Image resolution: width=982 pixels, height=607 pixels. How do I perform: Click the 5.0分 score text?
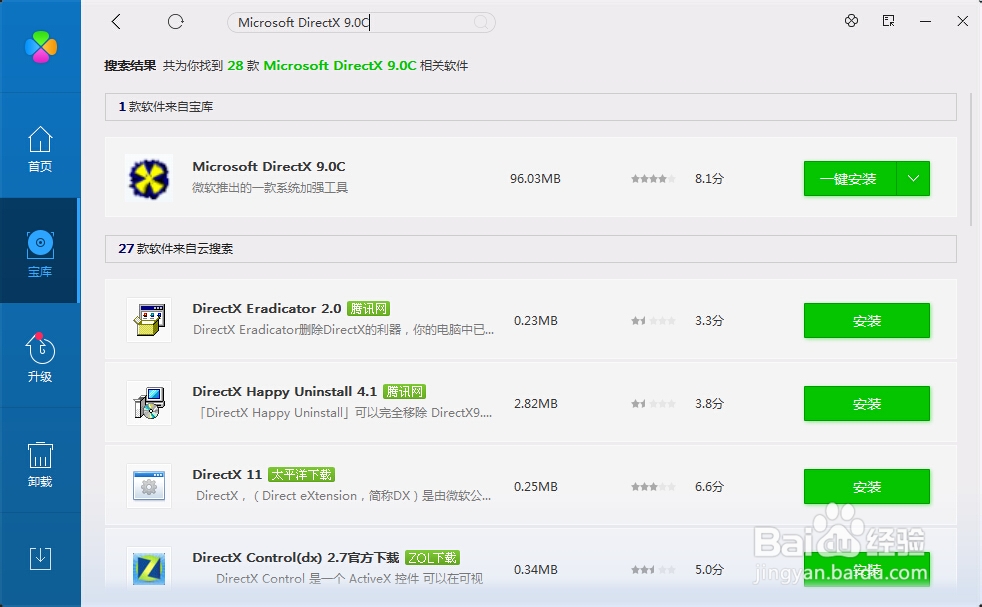(709, 569)
